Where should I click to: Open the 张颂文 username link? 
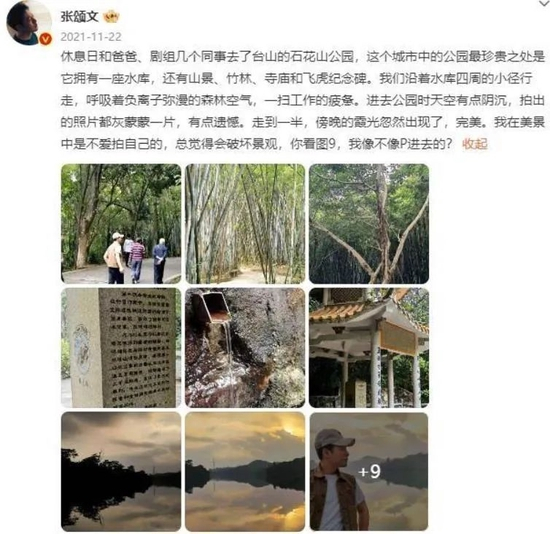[x=80, y=16]
